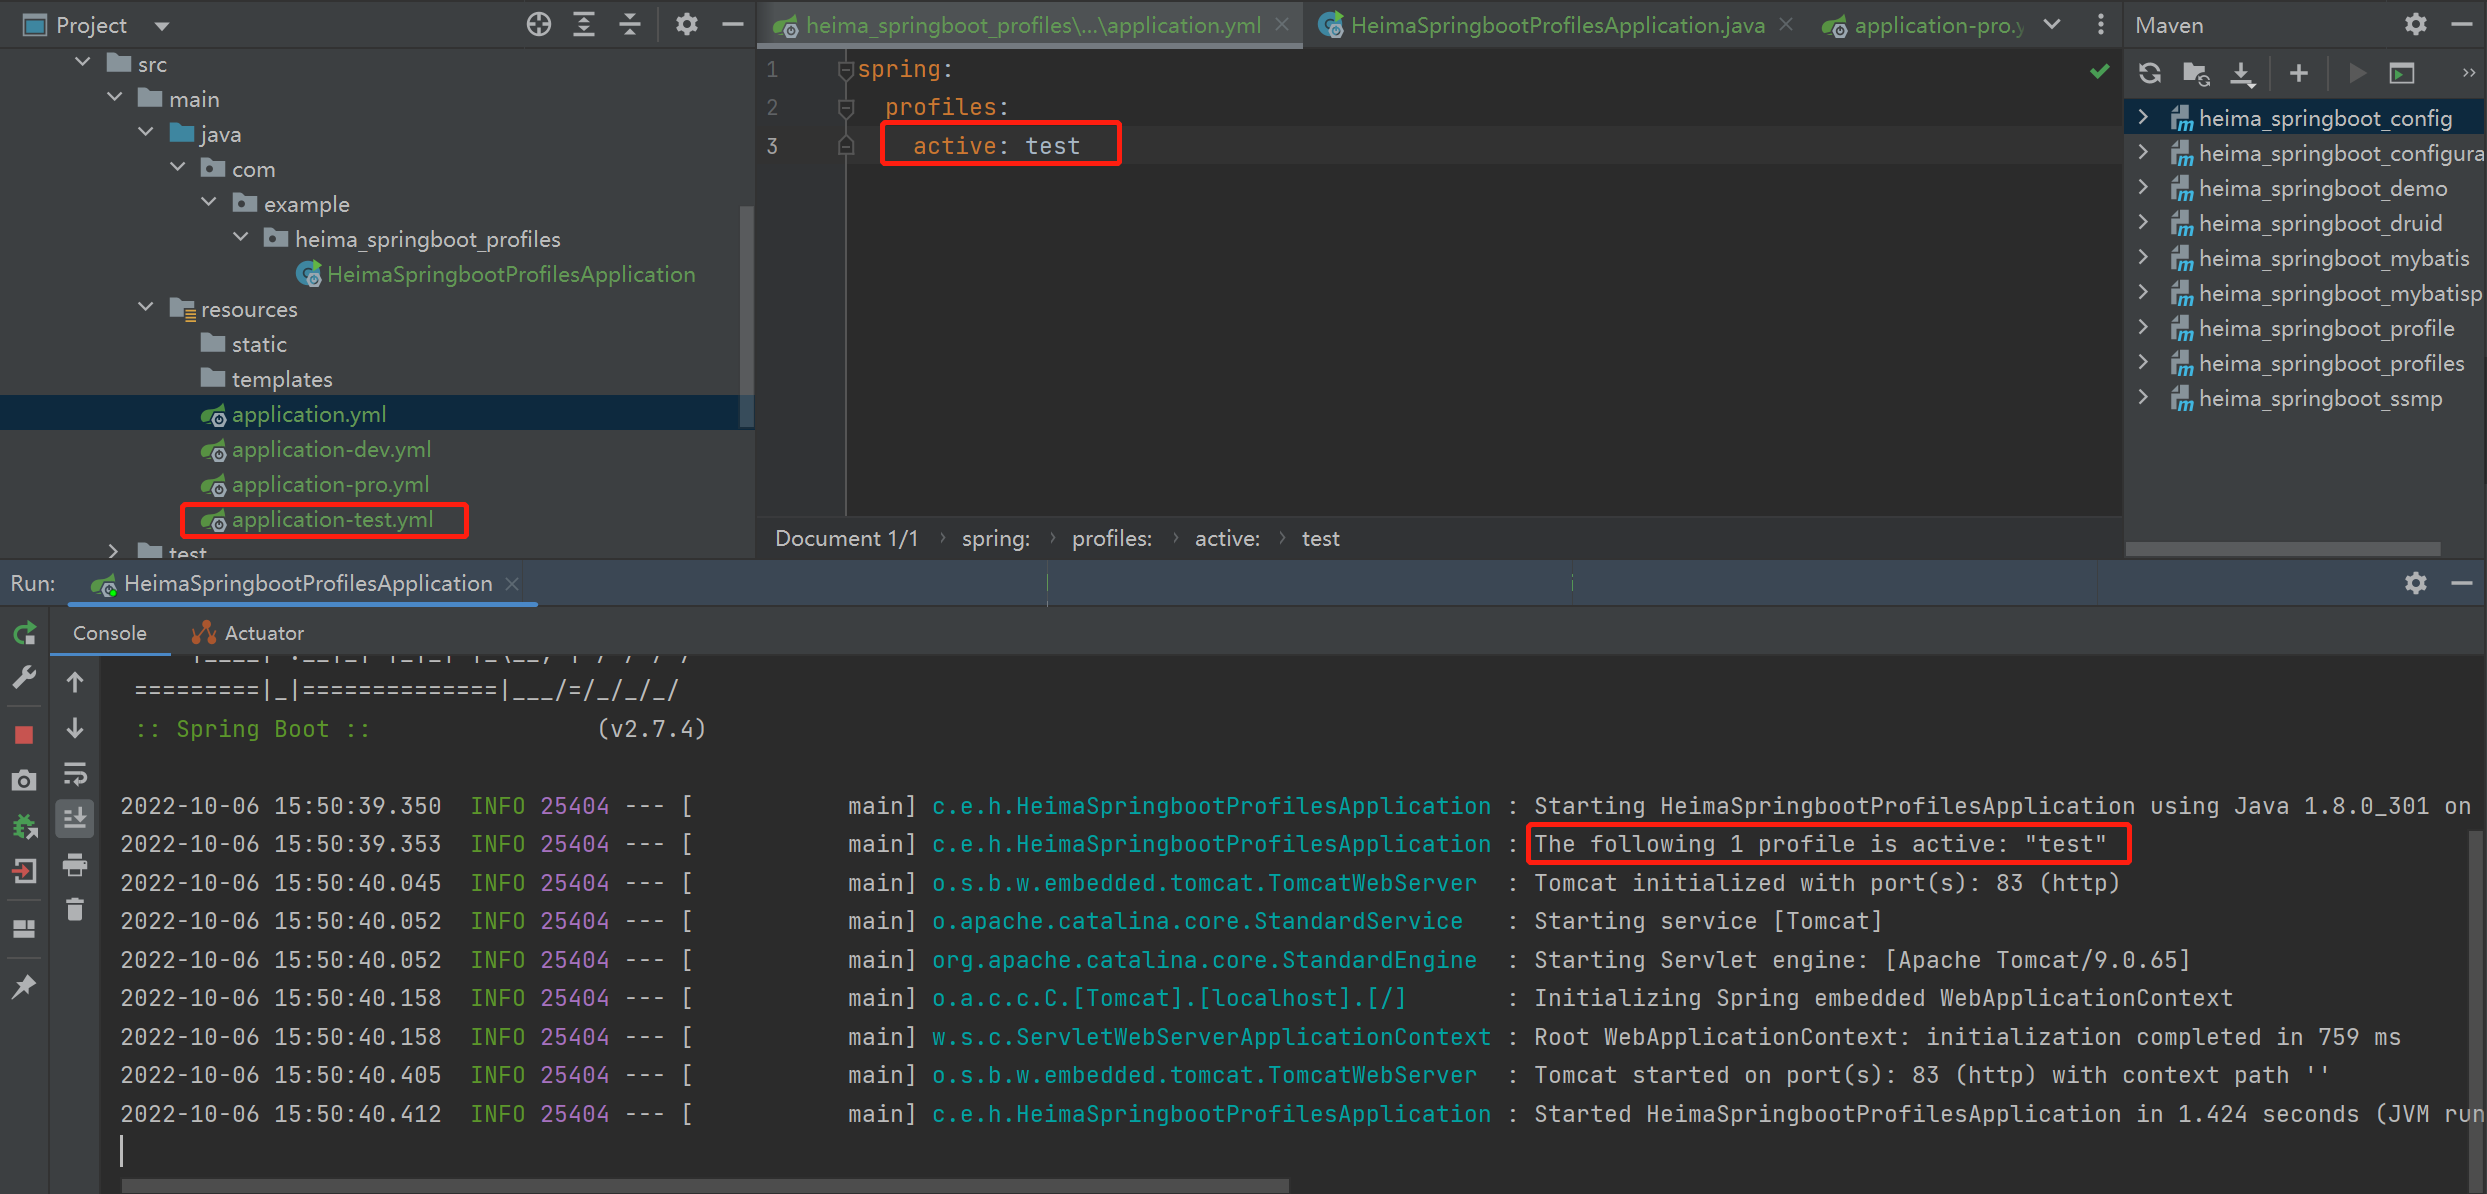Expand heima_springboot_demo Maven module
This screenshot has height=1194, width=2487.
pos(2143,188)
